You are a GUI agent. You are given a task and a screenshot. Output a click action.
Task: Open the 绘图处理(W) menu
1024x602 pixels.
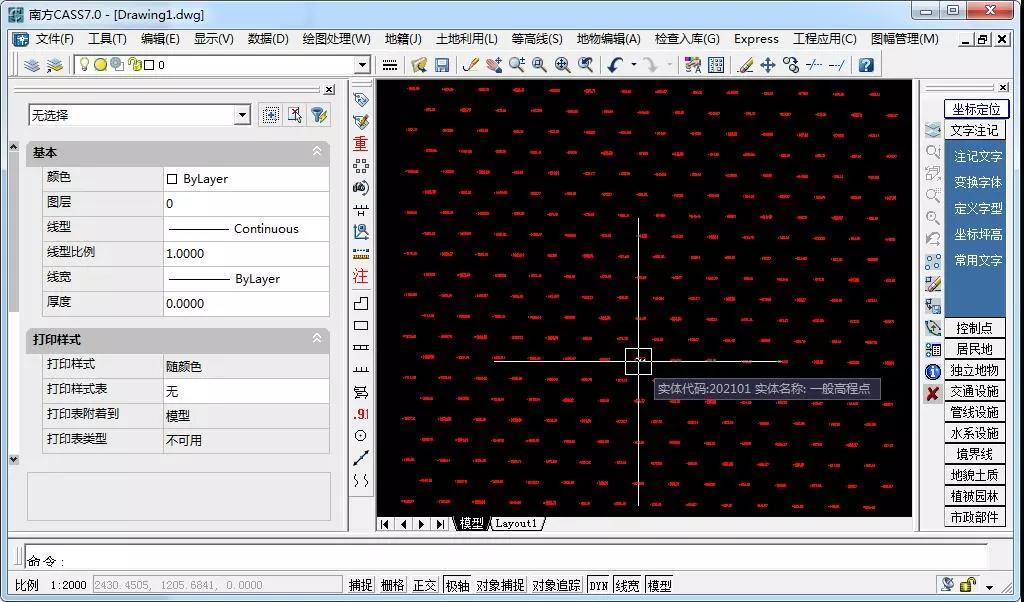(336, 39)
